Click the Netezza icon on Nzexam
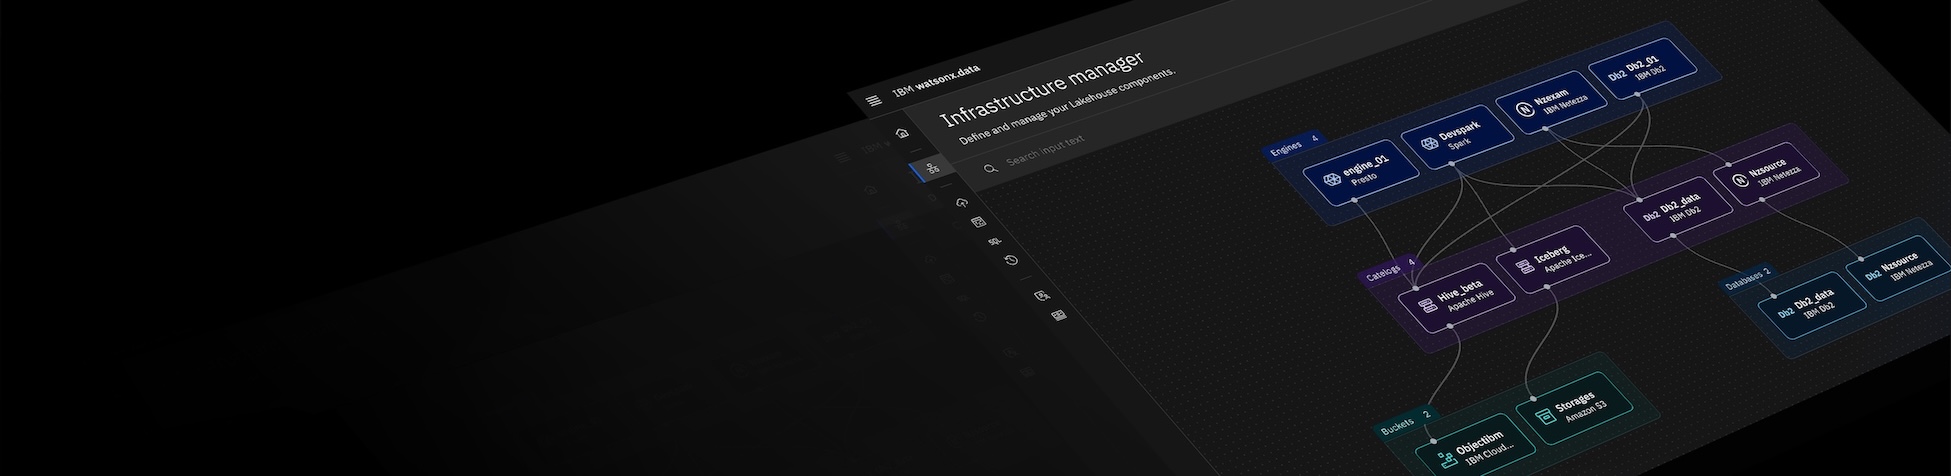The height and width of the screenshot is (476, 1951). [x=1525, y=110]
